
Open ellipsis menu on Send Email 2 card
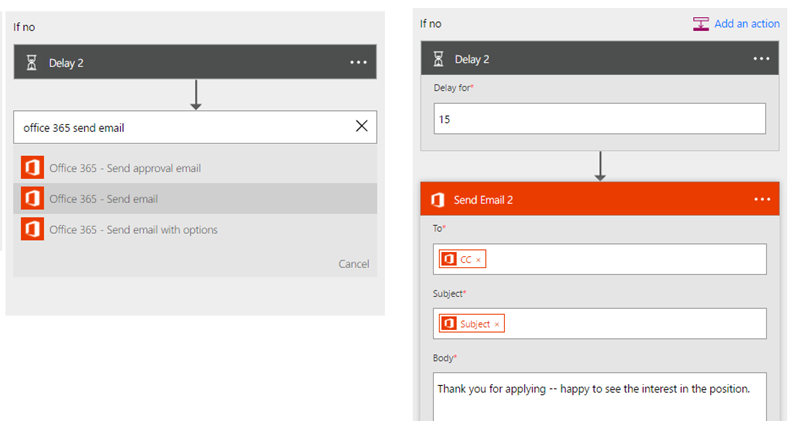762,199
